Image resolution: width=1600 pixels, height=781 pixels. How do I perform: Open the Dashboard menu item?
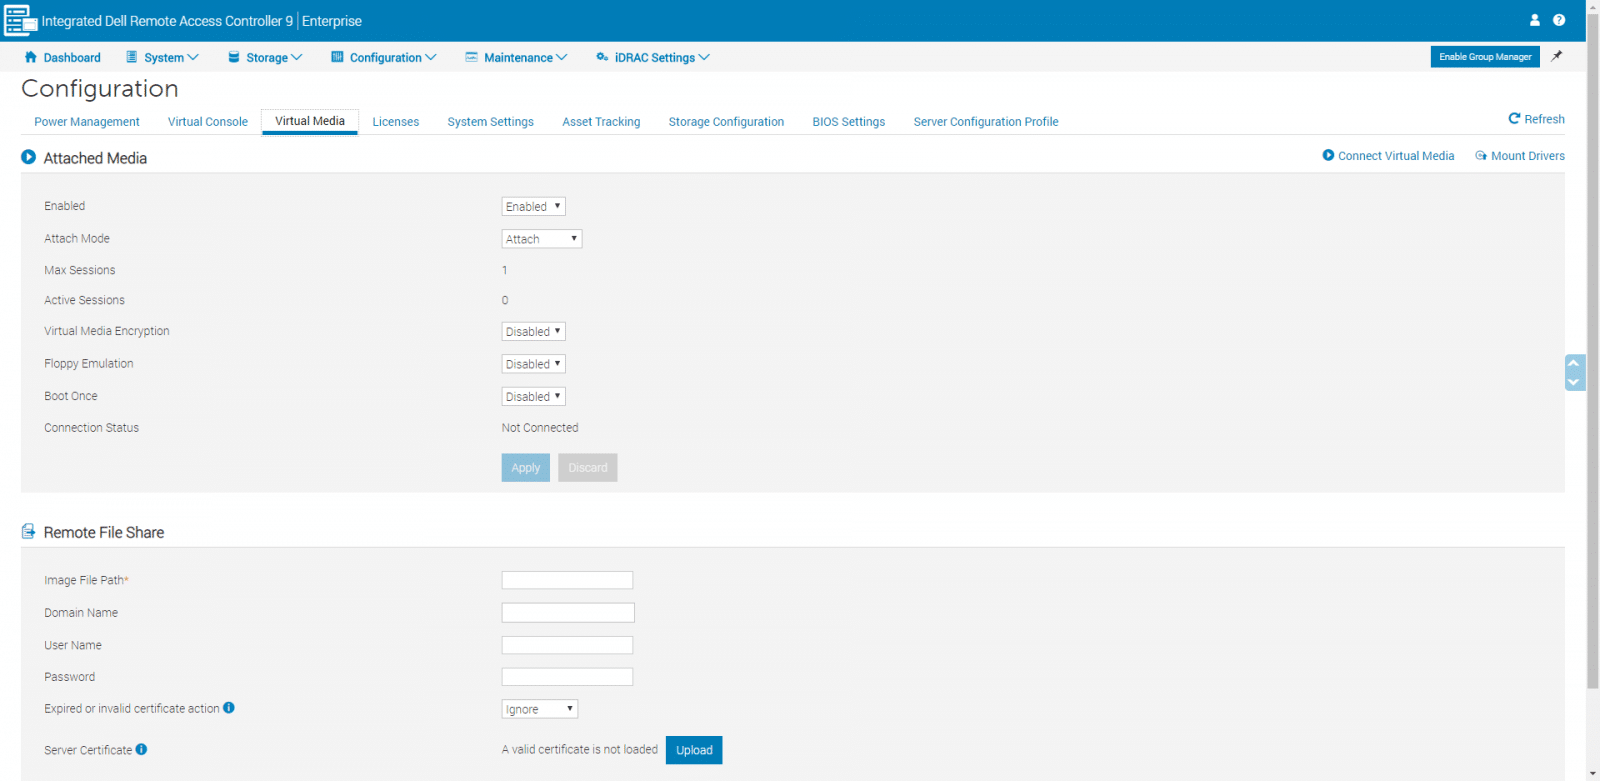point(62,57)
